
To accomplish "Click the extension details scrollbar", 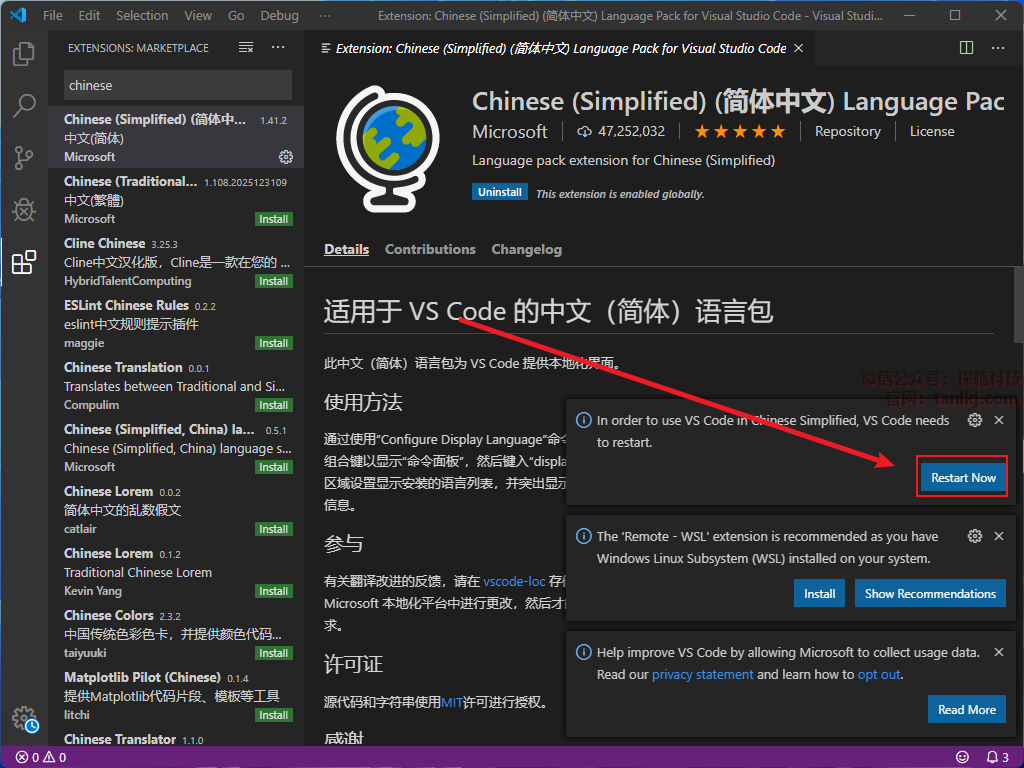I will coord(1018,304).
